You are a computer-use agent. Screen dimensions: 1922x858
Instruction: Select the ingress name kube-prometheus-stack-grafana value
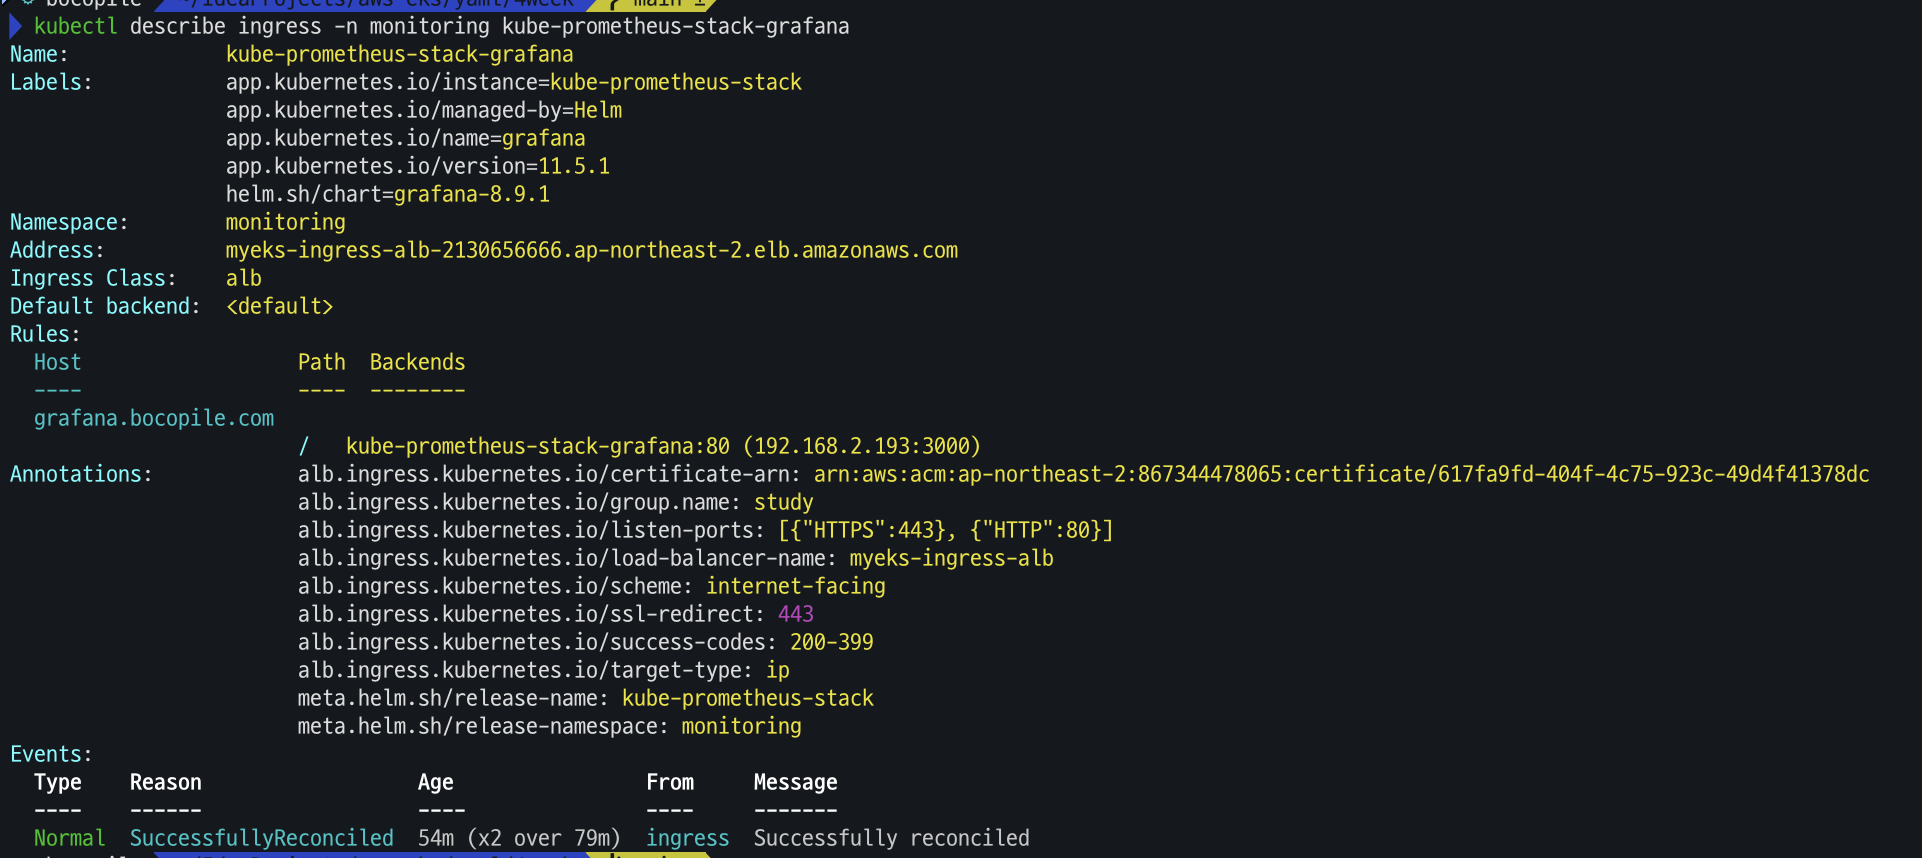pyautogui.click(x=400, y=54)
